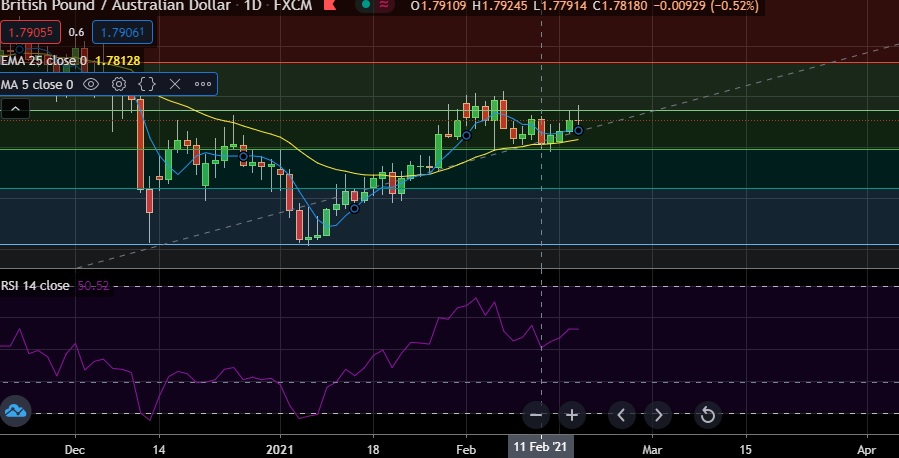Select the EMA 25 close indicator label
Image resolution: width=899 pixels, height=458 pixels.
pos(44,61)
